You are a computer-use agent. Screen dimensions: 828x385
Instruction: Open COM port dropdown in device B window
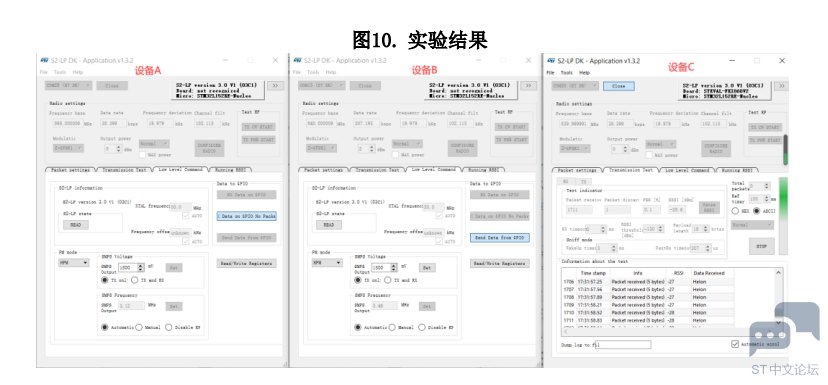click(323, 85)
